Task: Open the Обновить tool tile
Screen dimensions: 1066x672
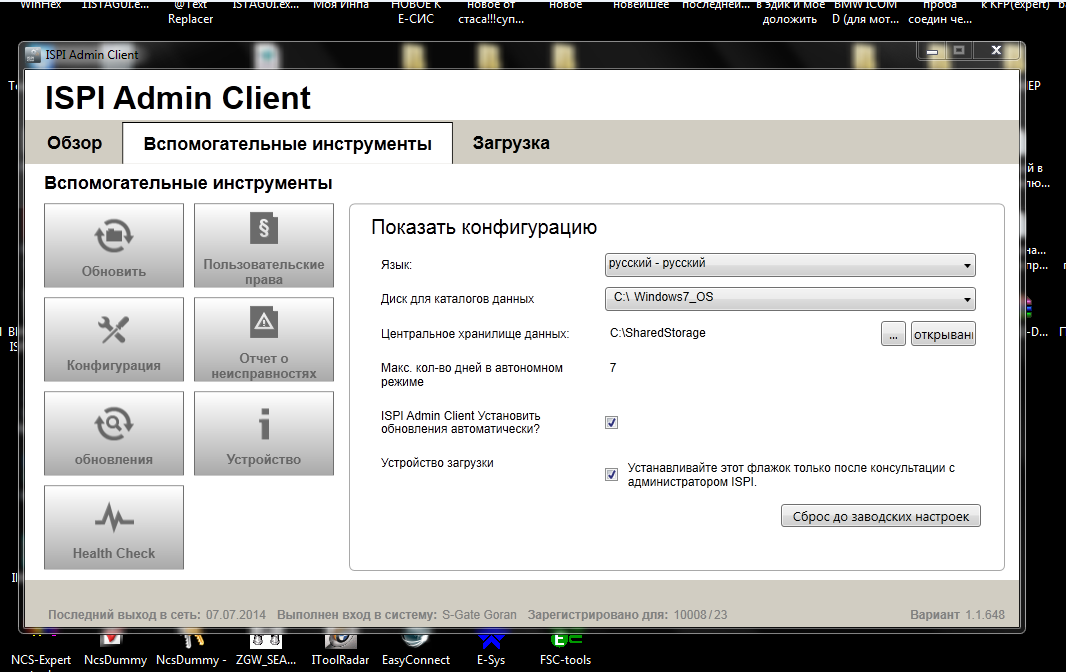Action: pos(114,246)
